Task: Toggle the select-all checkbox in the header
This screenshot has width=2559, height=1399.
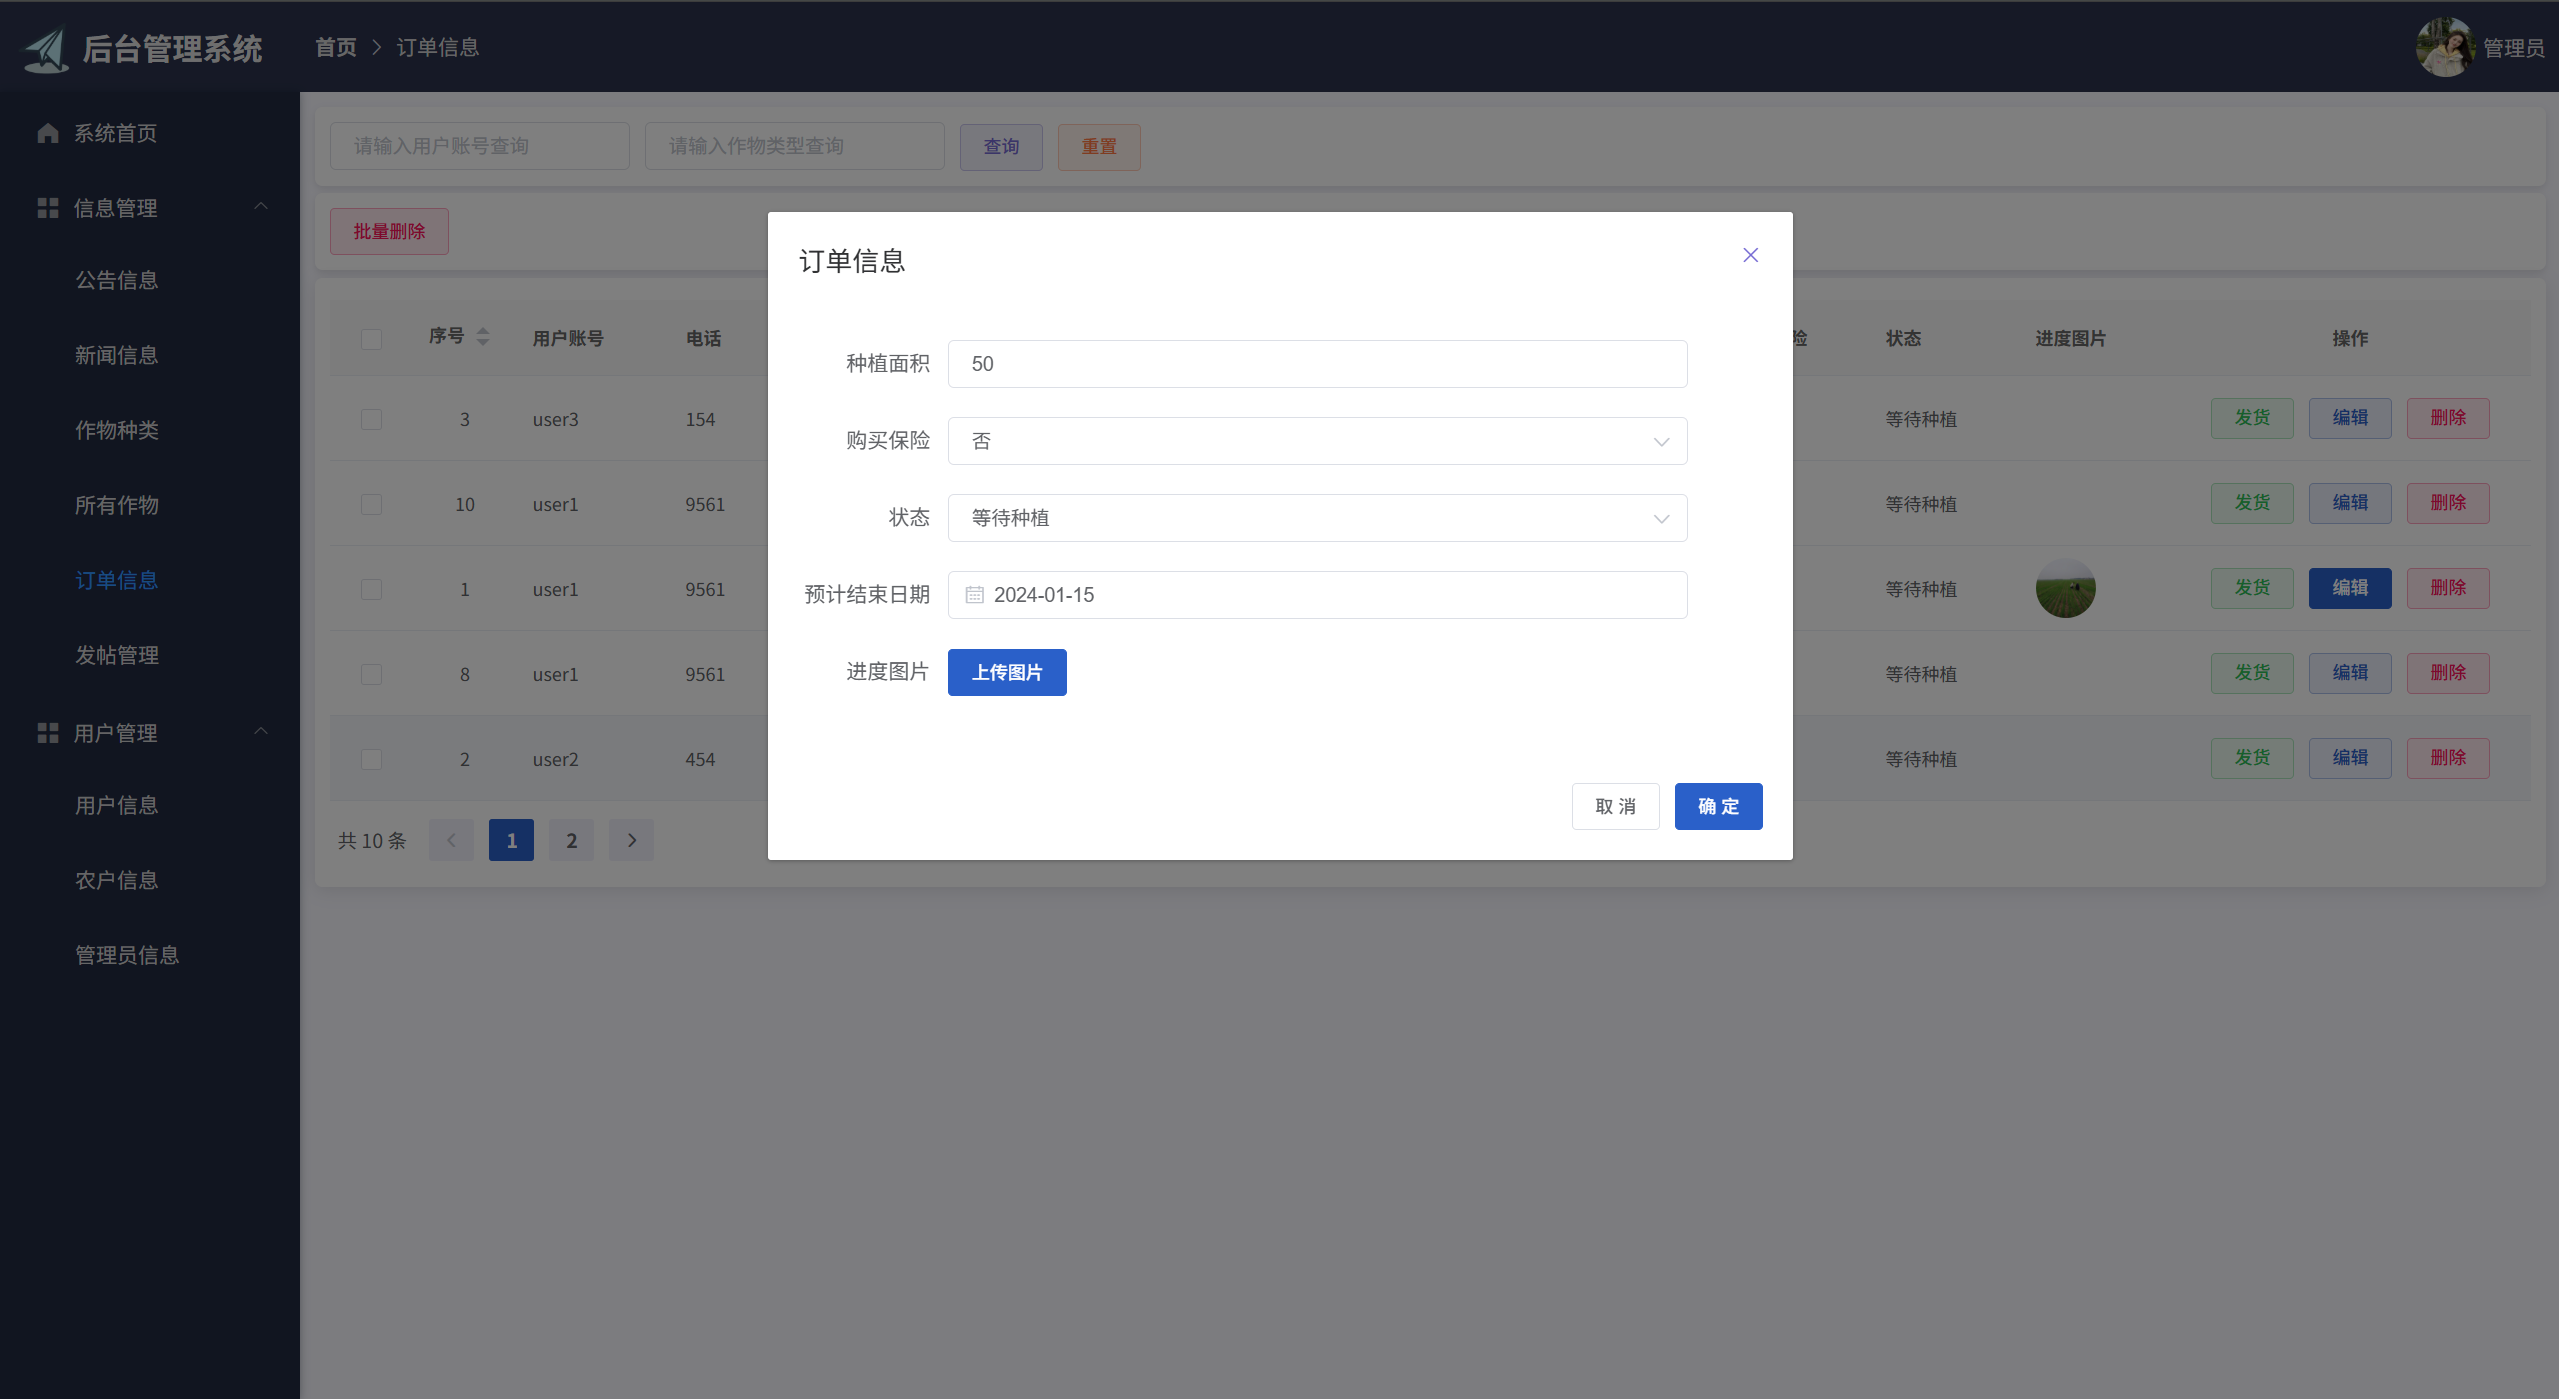Action: click(x=371, y=339)
